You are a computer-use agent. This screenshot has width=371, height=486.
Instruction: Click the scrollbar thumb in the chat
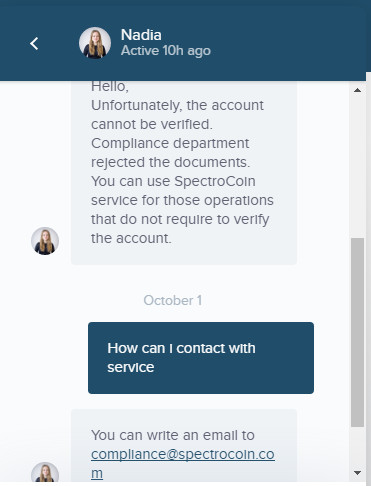[357, 332]
